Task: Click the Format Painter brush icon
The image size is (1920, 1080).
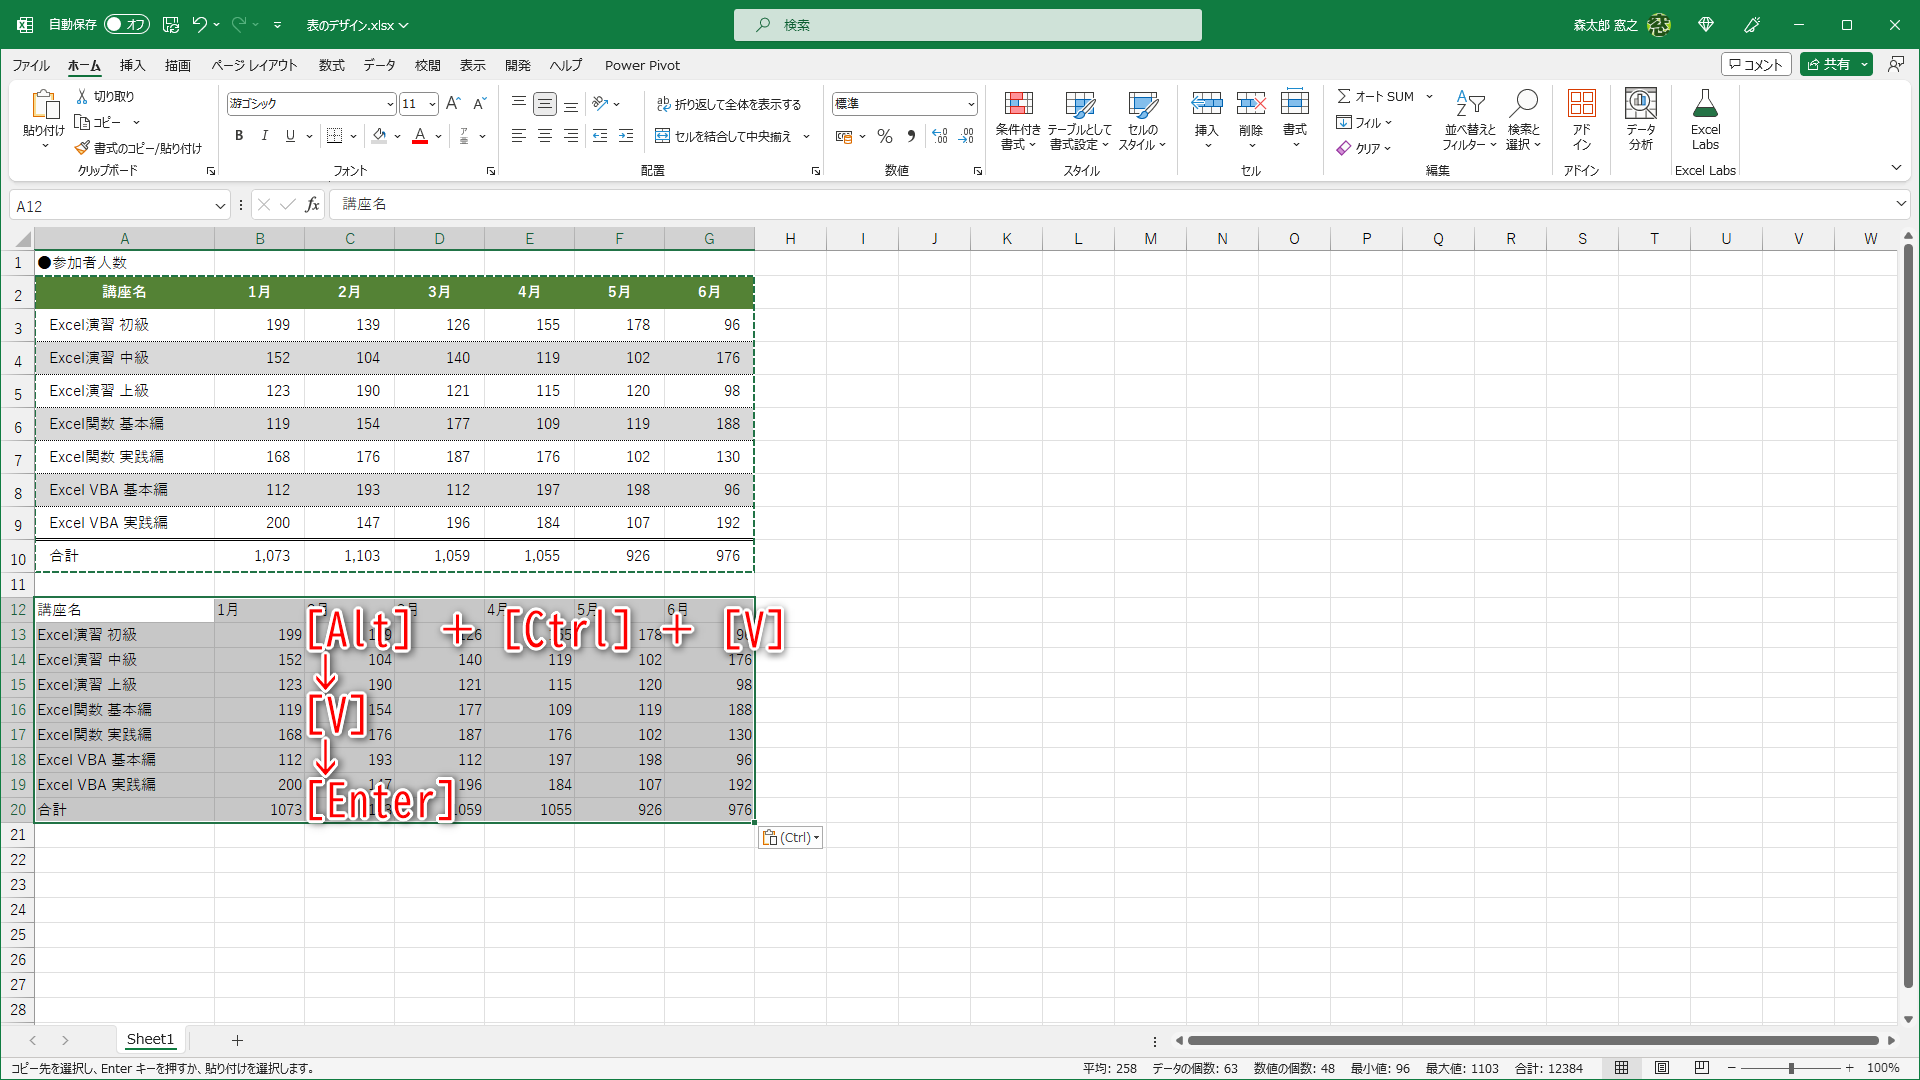Action: click(82, 148)
